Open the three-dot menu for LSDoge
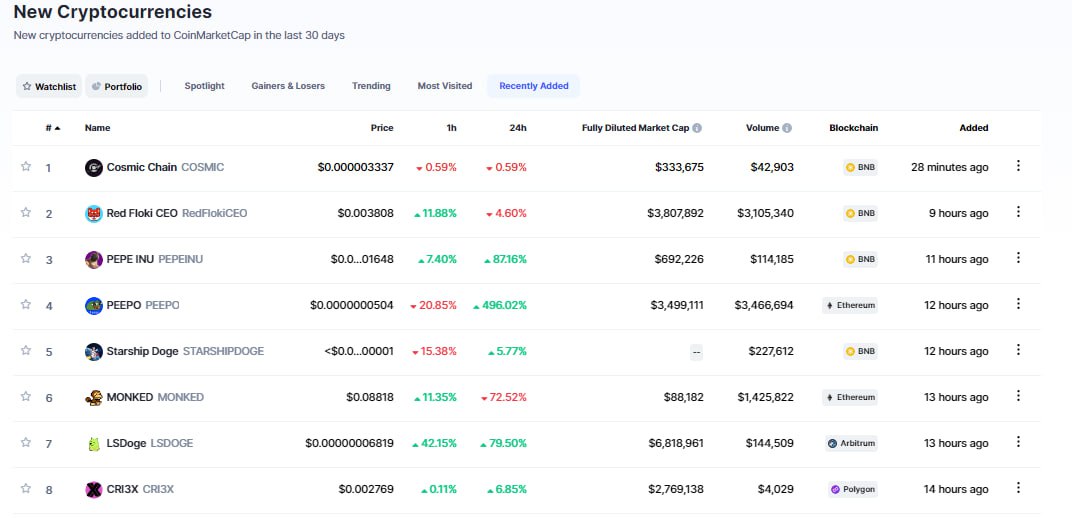The width and height of the screenshot is (1072, 519). point(1018,442)
